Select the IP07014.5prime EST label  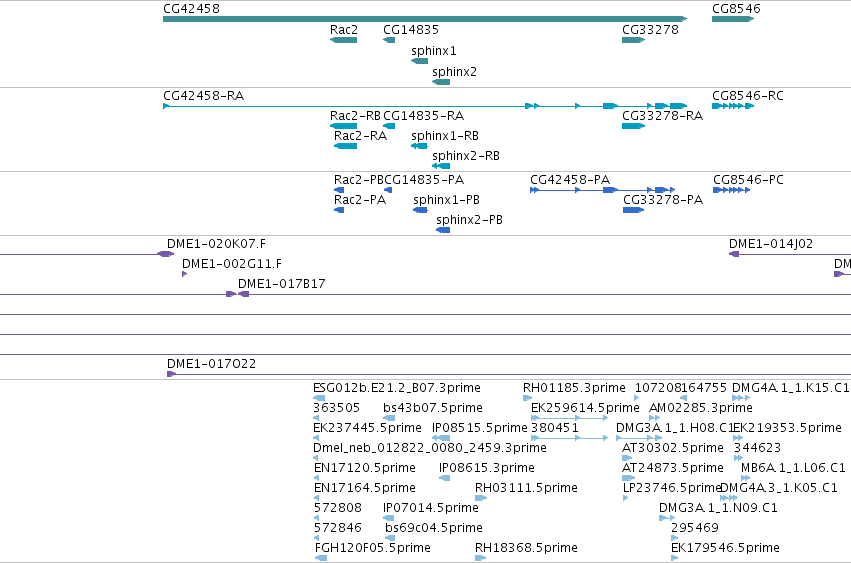(x=431, y=508)
